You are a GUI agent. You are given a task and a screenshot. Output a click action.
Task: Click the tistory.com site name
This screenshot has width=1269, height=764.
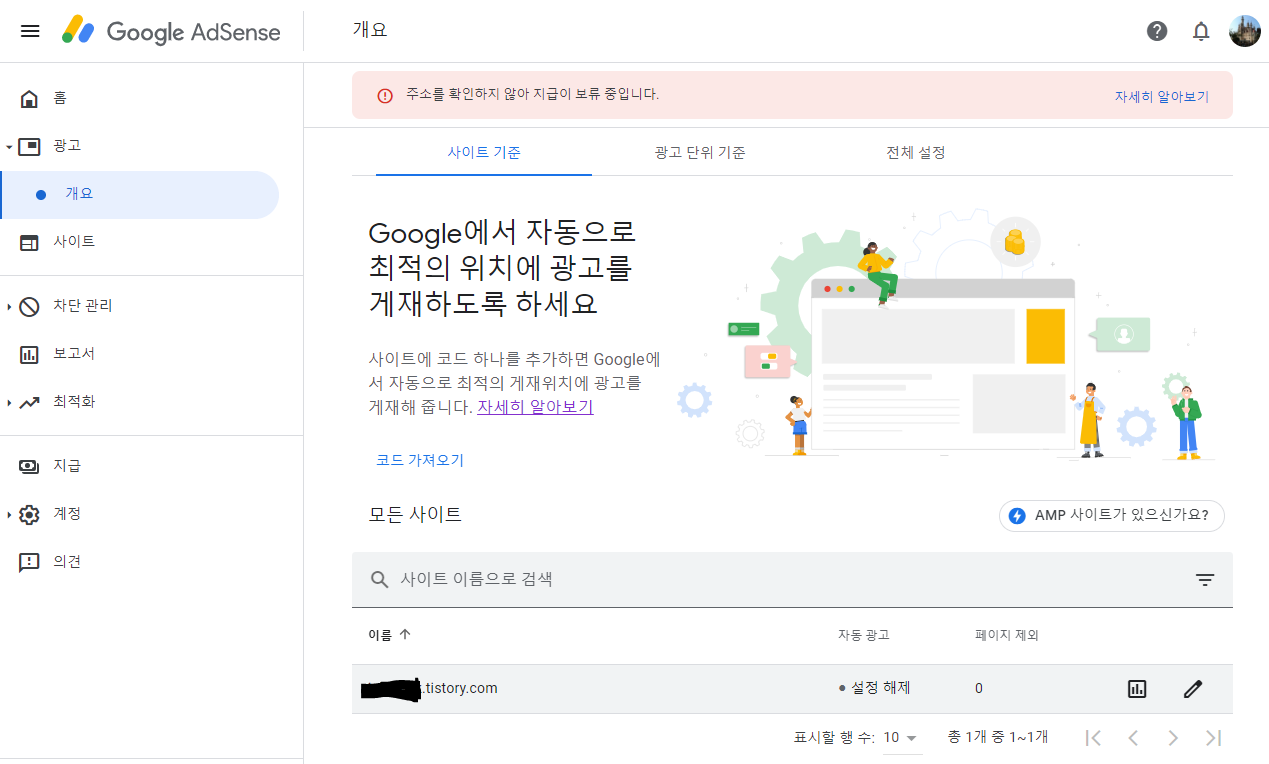click(x=430, y=688)
